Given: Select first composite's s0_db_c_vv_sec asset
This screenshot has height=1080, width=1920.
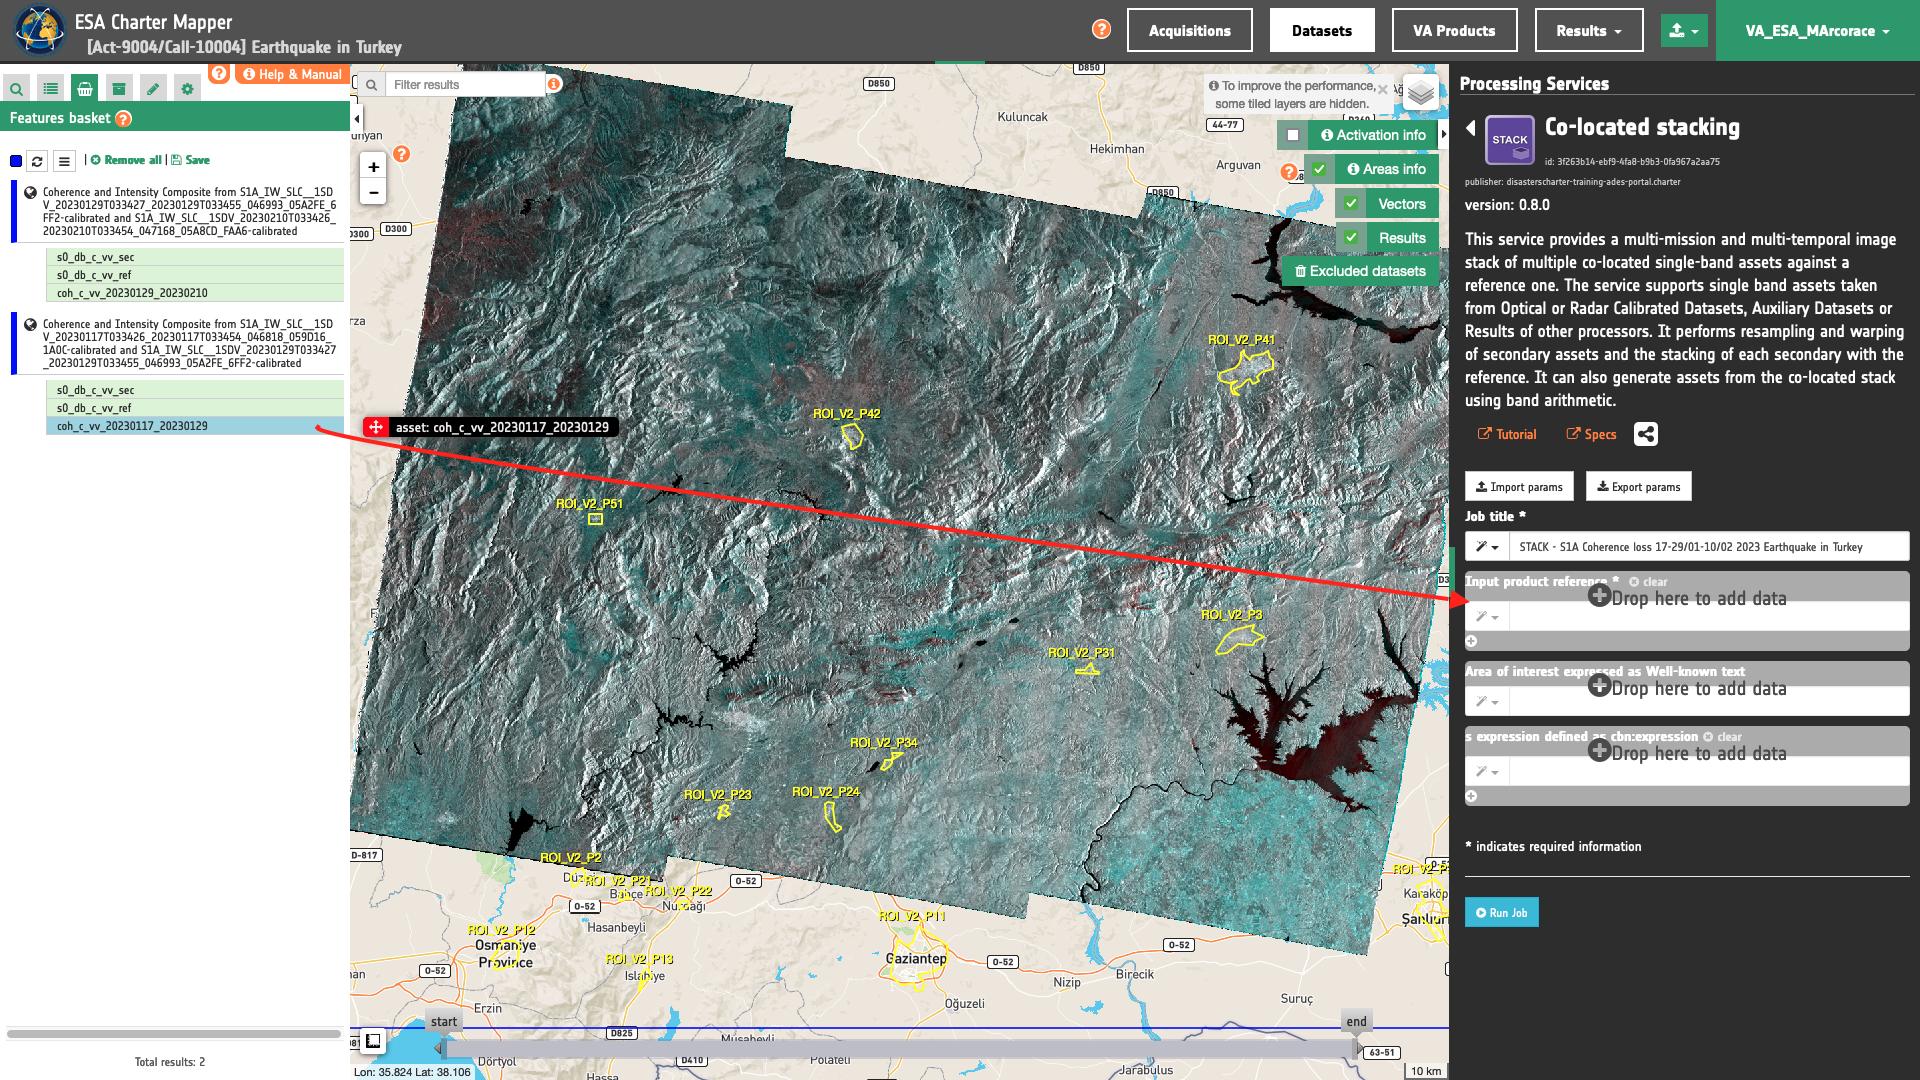Looking at the screenshot, I should click(x=195, y=257).
